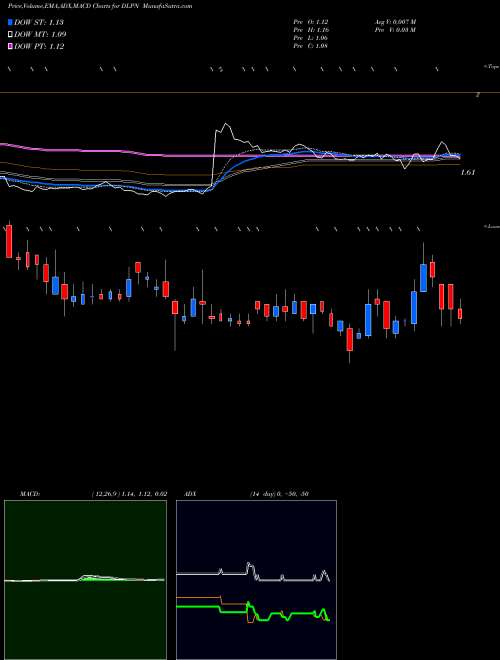Select the 'DOW ST: 1.13' legend label
Image resolution: width=500 pixels, height=660 pixels.
(39, 22)
